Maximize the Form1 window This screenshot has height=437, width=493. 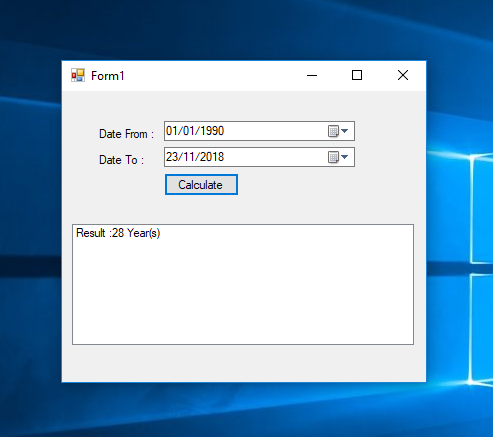pos(357,75)
